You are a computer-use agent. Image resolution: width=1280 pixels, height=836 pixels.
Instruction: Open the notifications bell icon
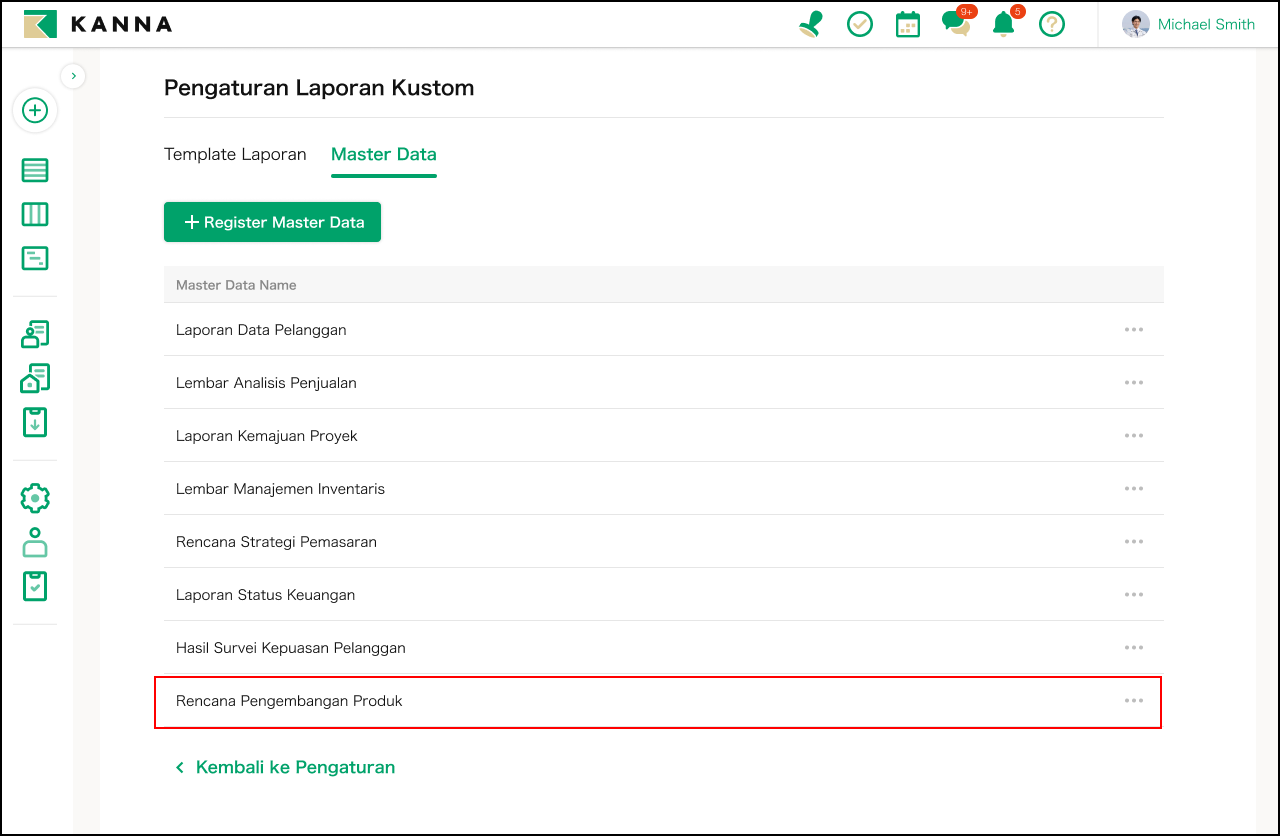1003,24
